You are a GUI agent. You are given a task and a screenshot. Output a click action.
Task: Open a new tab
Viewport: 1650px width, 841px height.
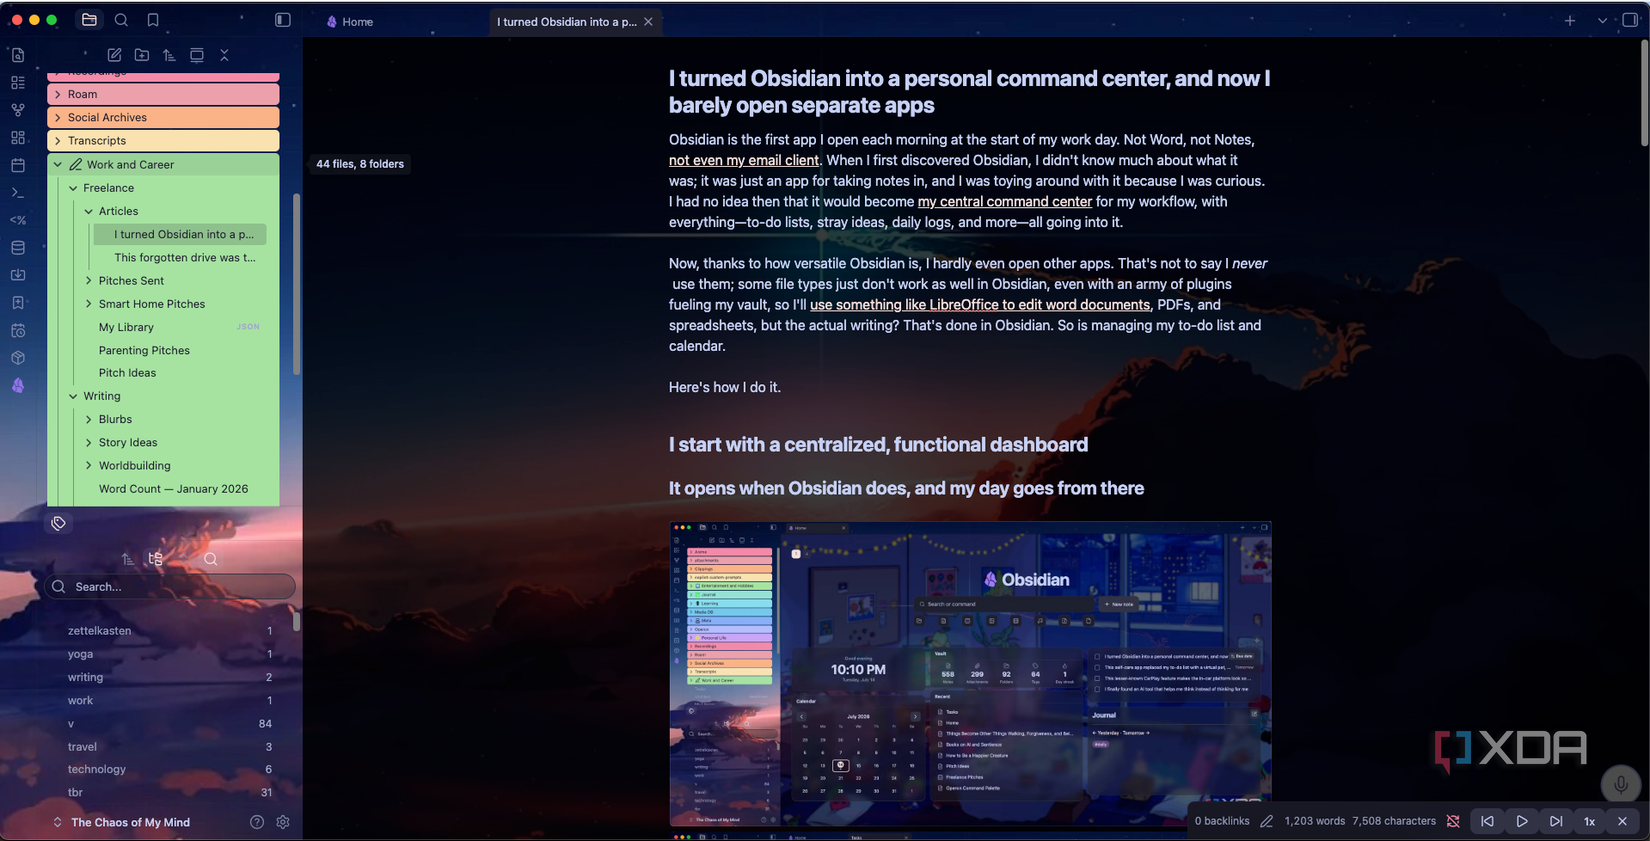(1570, 20)
